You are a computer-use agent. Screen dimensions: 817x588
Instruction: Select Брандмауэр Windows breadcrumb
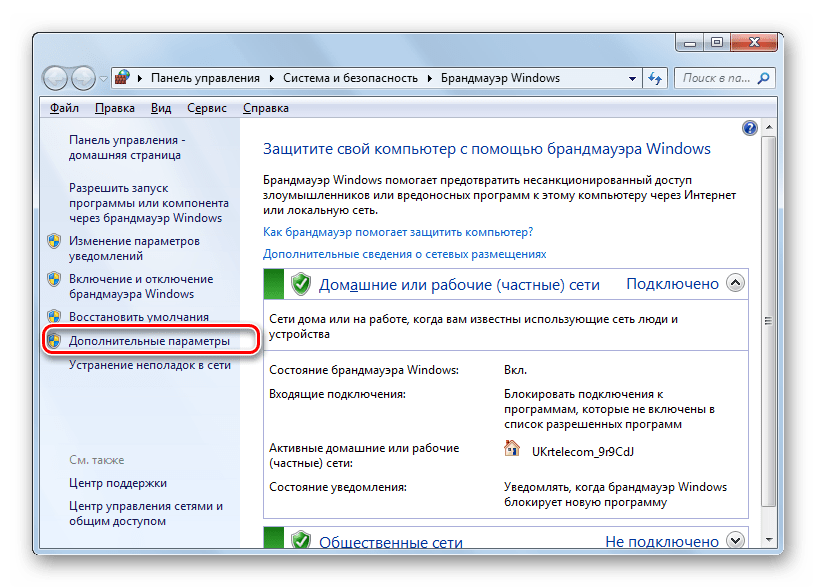click(500, 78)
